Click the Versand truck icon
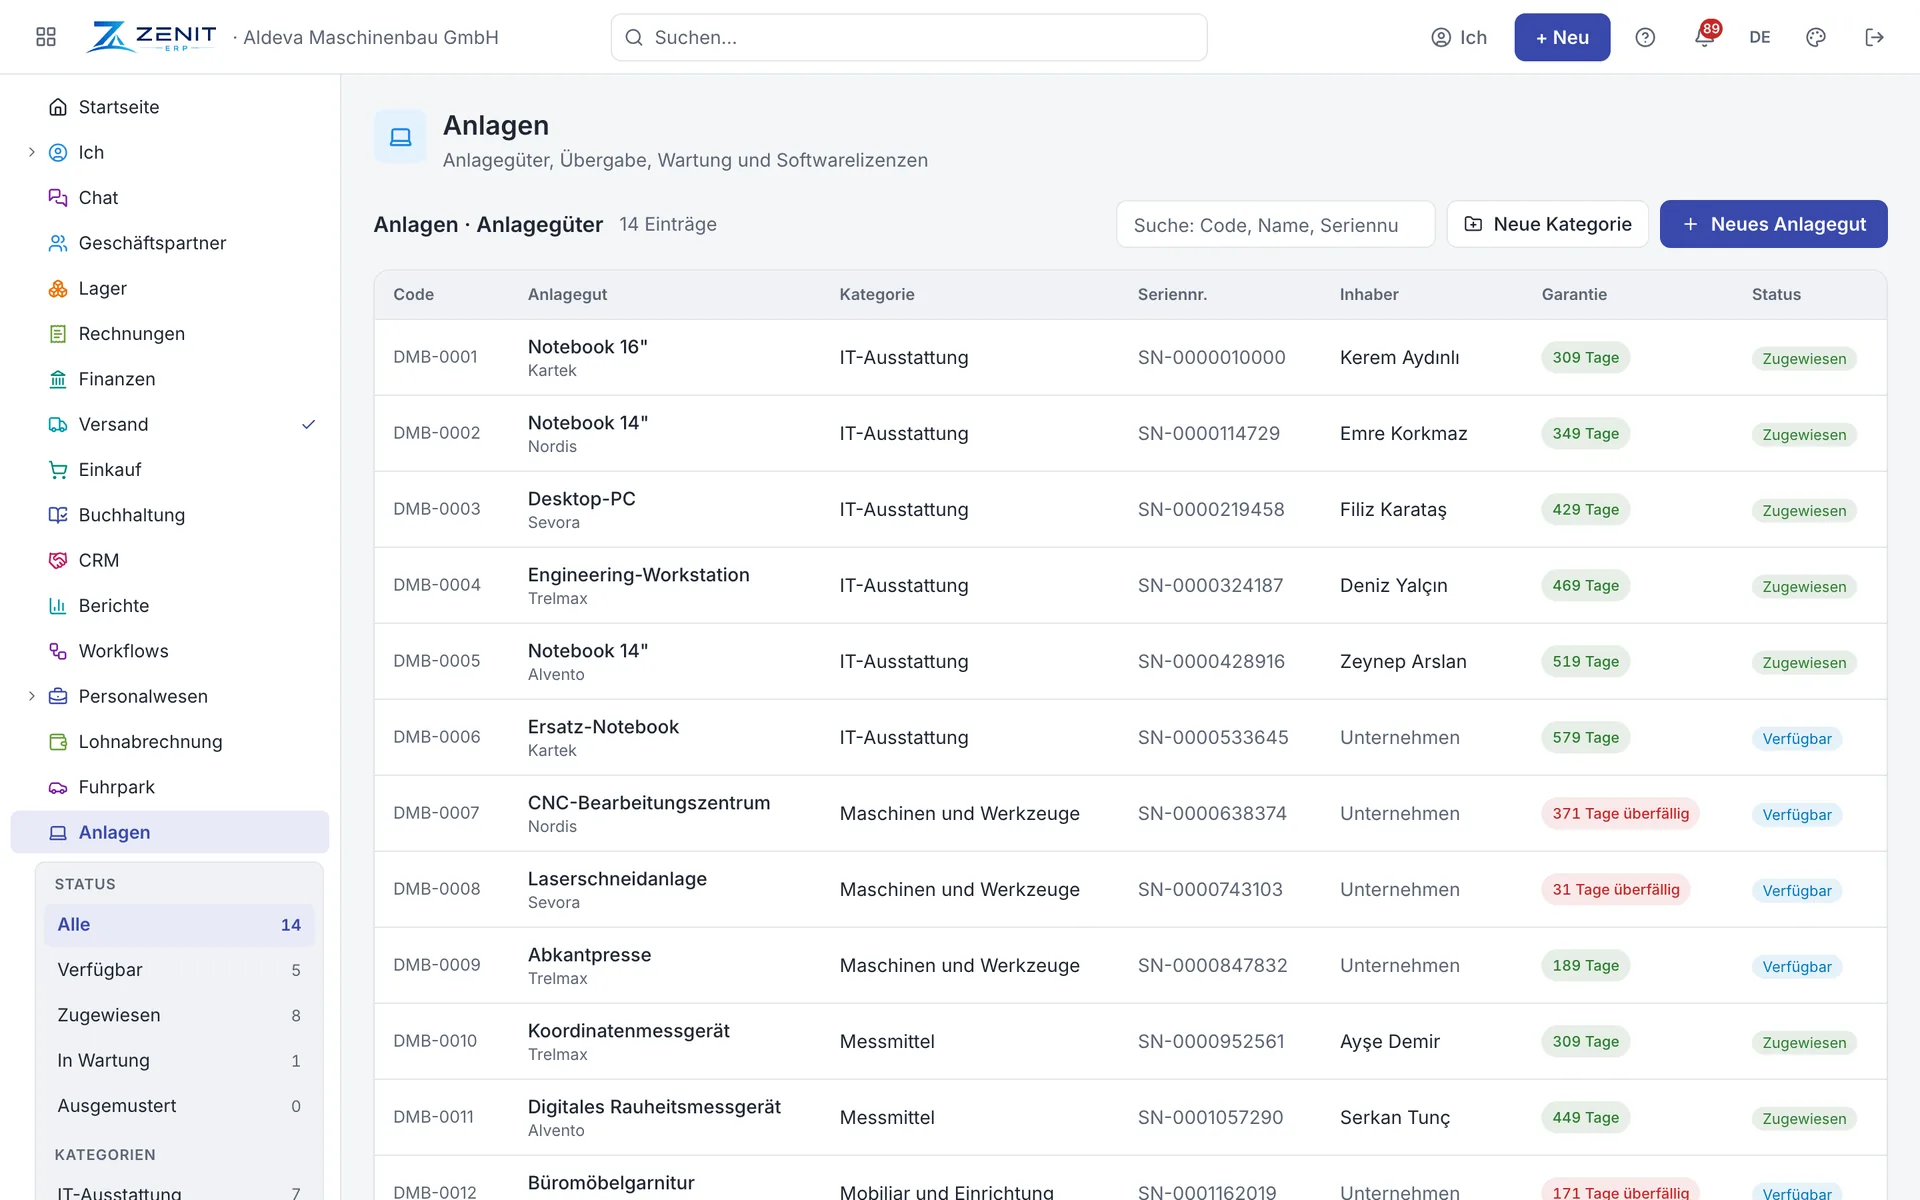The image size is (1920, 1200). [58, 424]
